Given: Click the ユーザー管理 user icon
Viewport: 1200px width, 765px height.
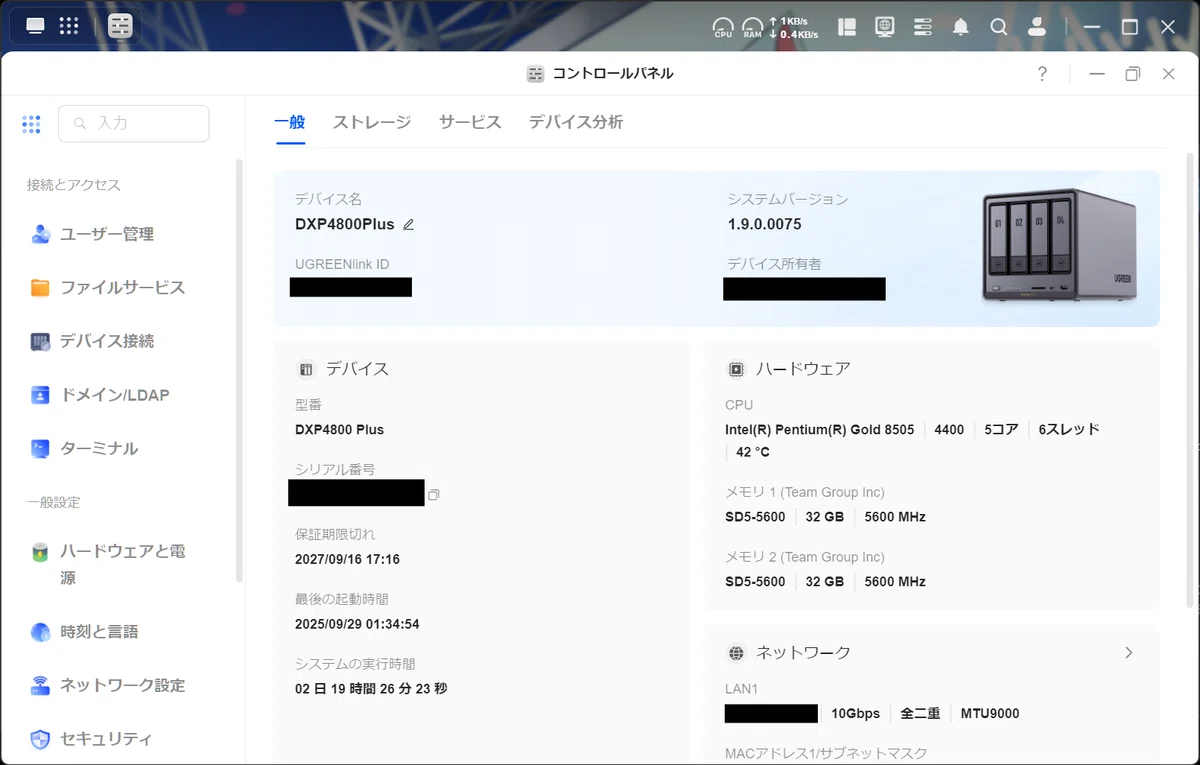Looking at the screenshot, I should (40, 235).
